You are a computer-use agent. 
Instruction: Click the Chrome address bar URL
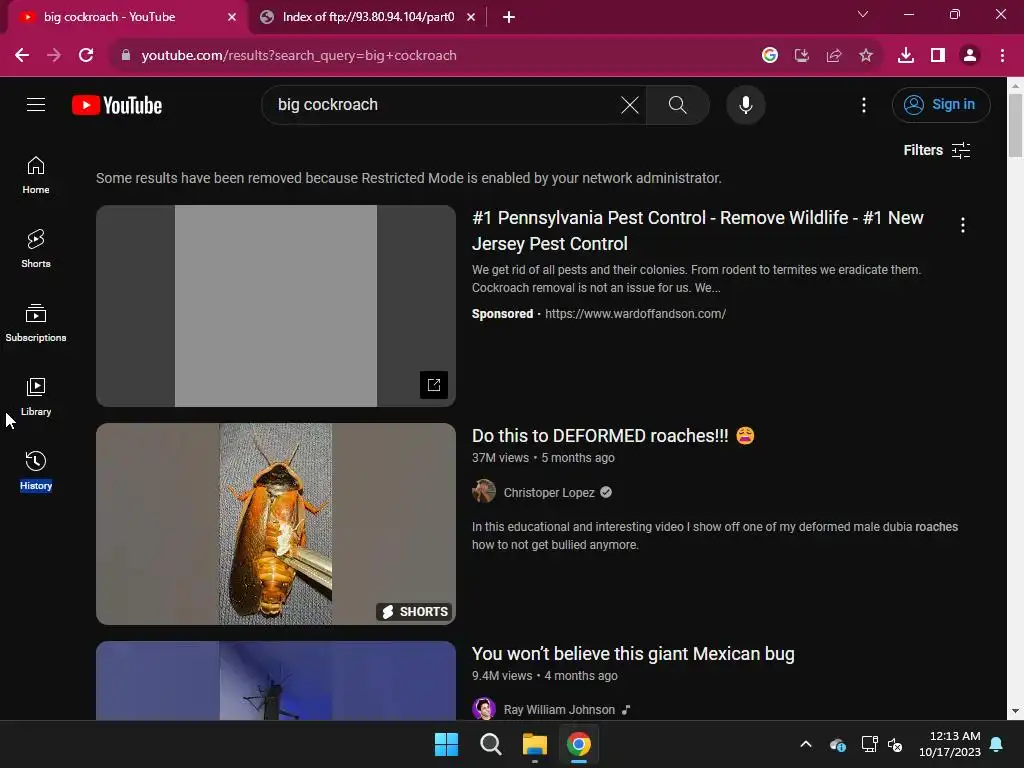298,56
